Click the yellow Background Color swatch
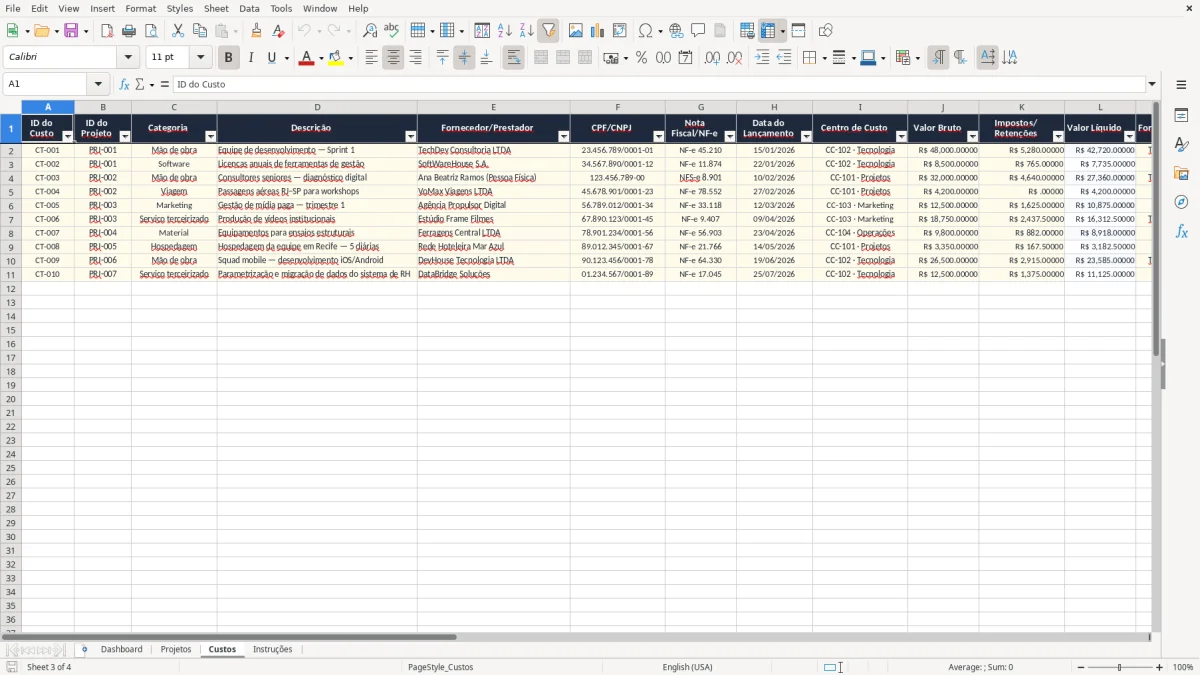Screen dimensions: 1200x675 (x=335, y=58)
